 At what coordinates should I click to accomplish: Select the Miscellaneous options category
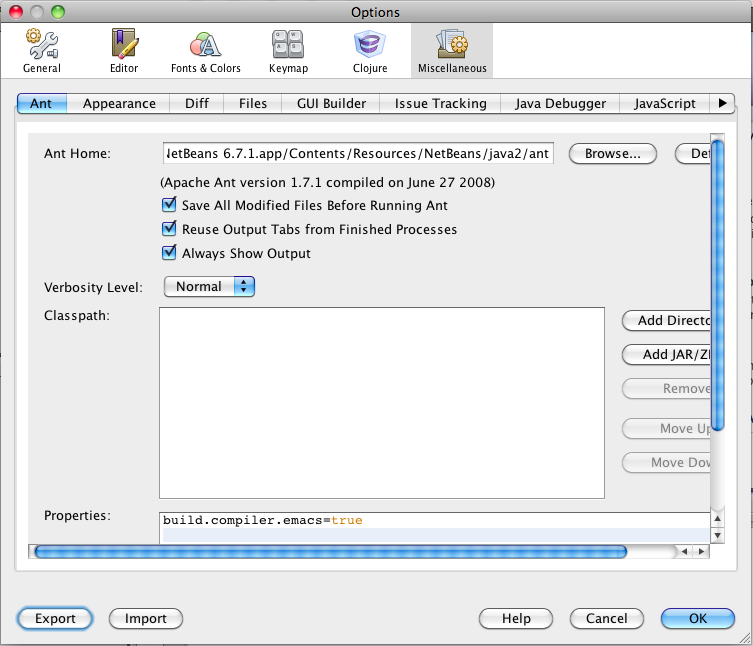[x=452, y=51]
